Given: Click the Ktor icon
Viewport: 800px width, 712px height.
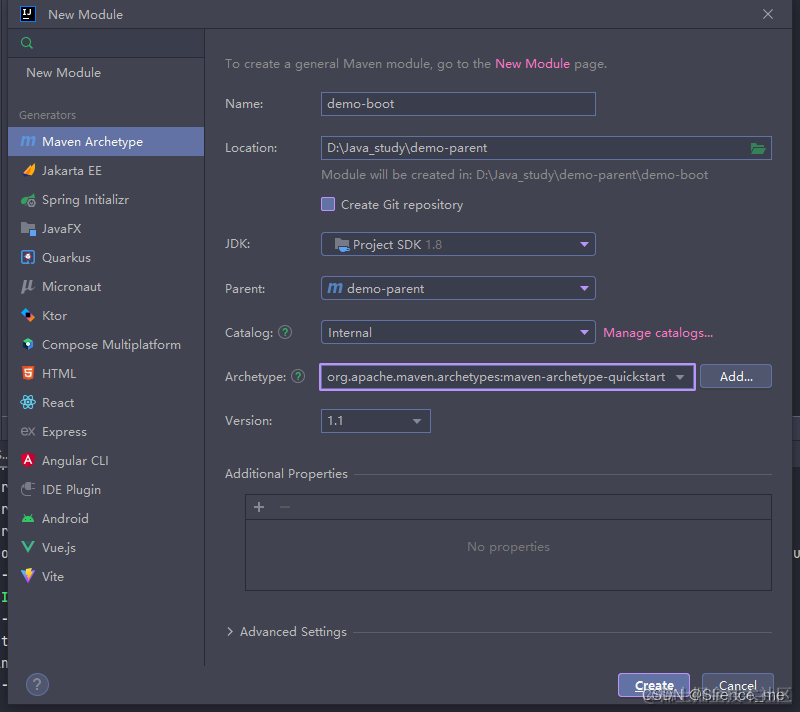Looking at the screenshot, I should [x=28, y=316].
